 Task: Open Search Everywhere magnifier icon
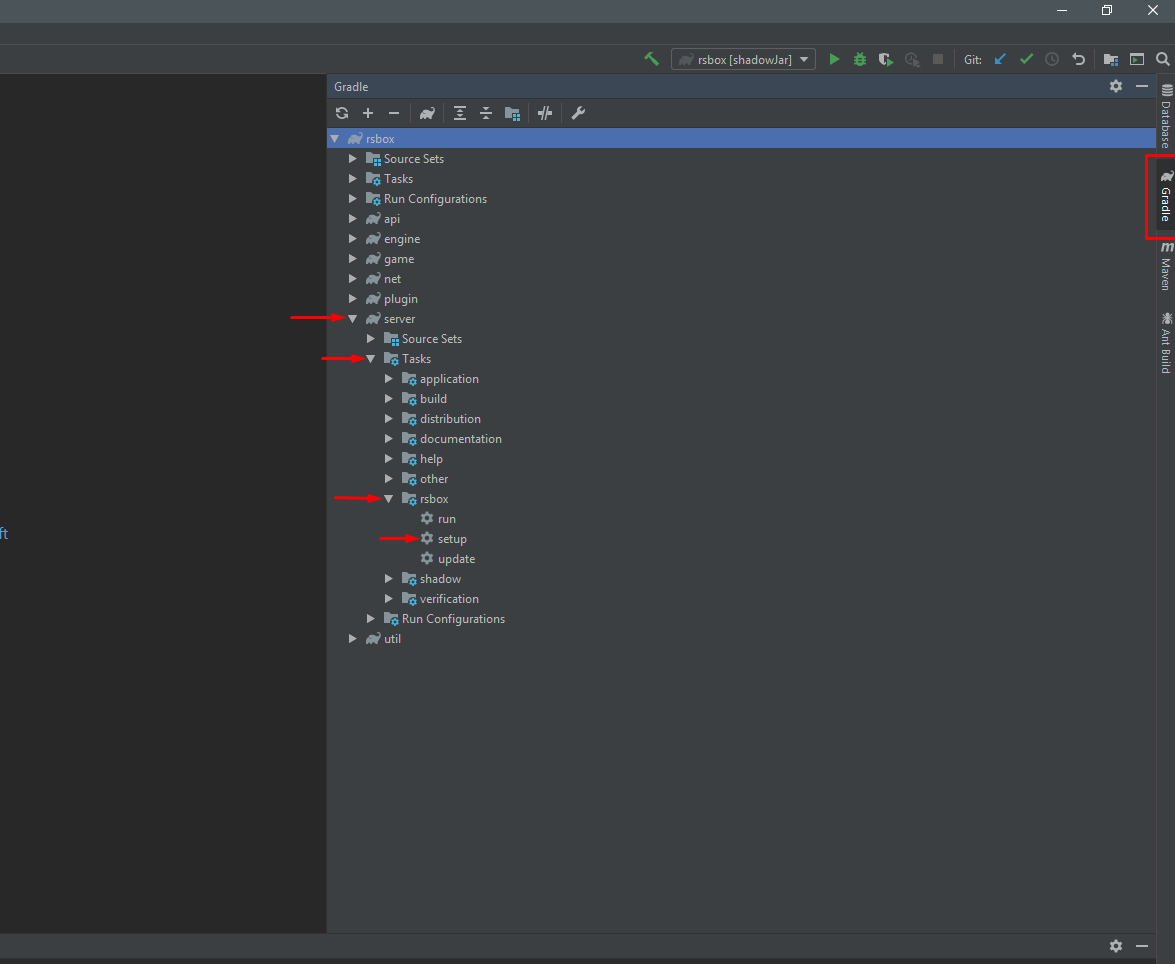pyautogui.click(x=1162, y=59)
